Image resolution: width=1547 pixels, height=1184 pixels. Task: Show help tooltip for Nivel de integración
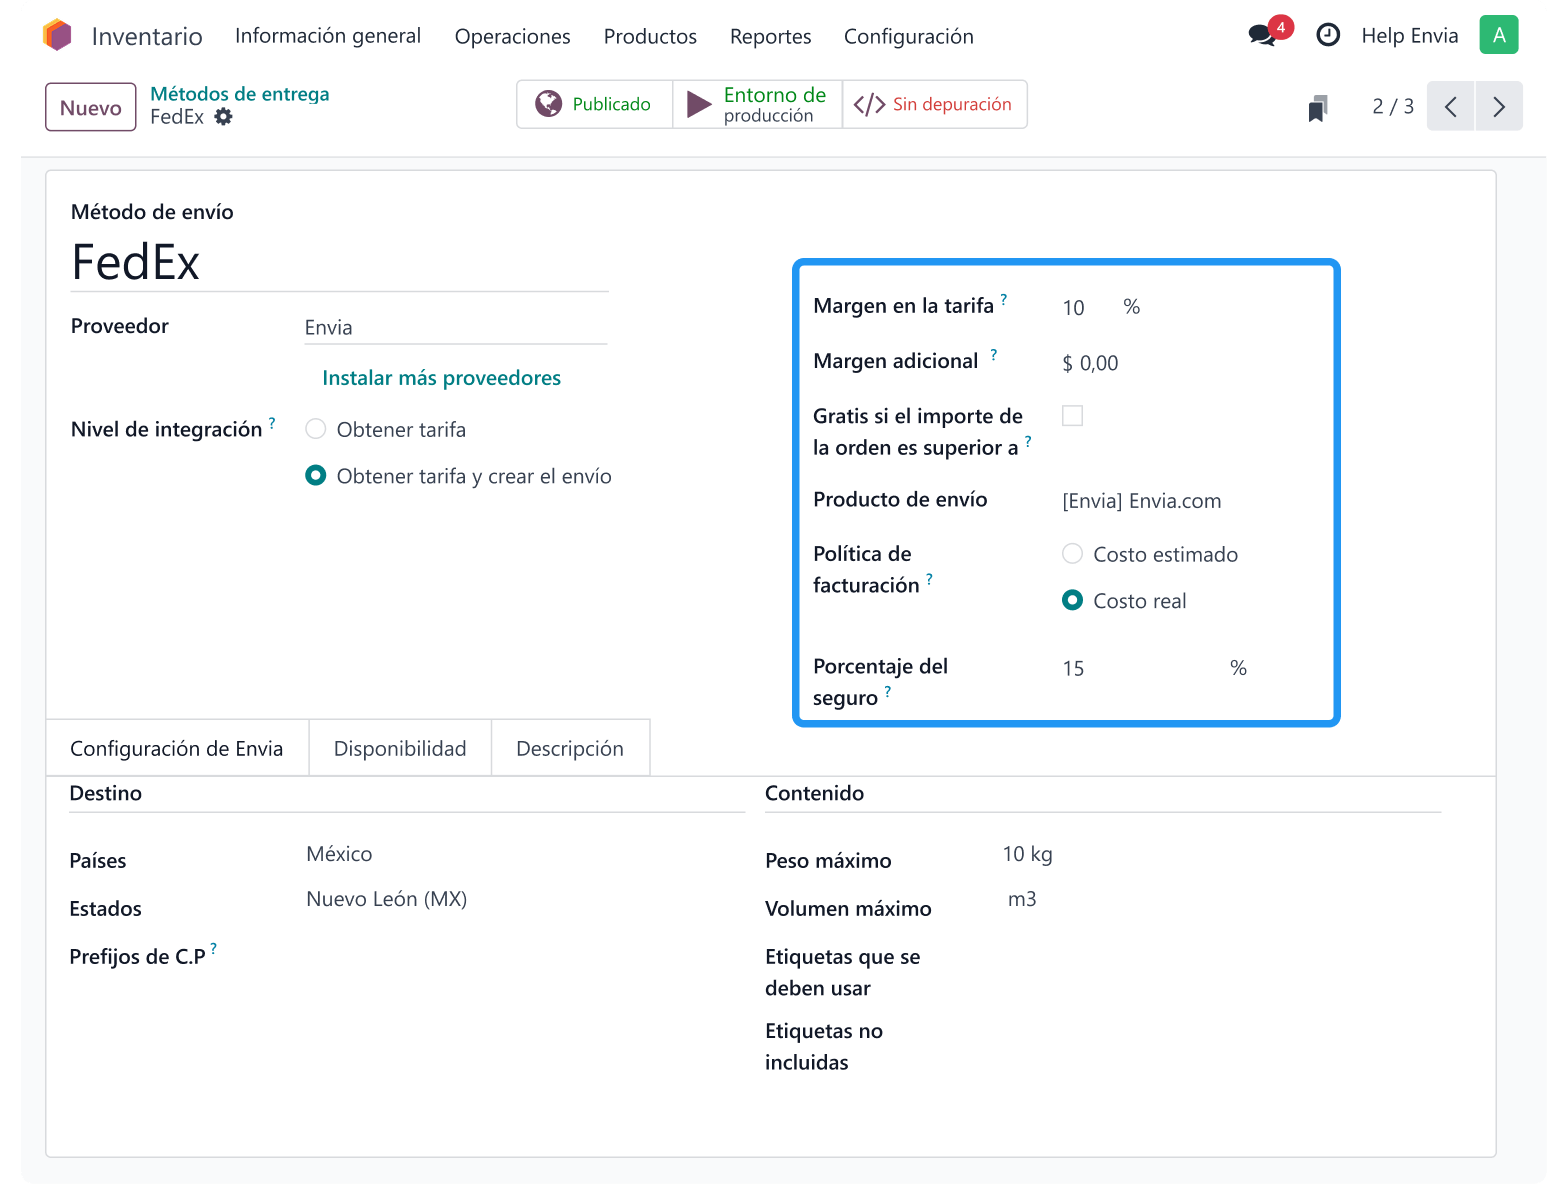point(272,422)
